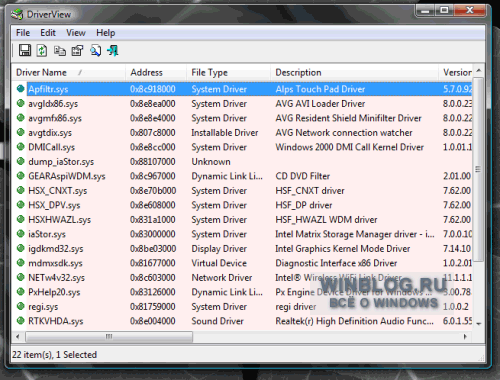Select the NETw4v32.sys driver name
The width and height of the screenshot is (500, 380).
point(56,278)
